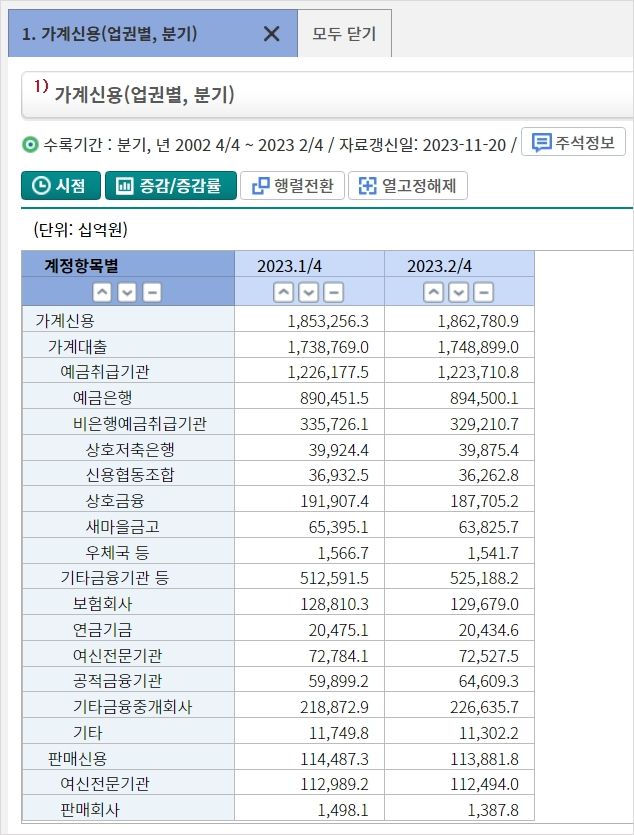This screenshot has height=835, width=634.
Task: Click the 시점 period button
Action: click(x=61, y=185)
